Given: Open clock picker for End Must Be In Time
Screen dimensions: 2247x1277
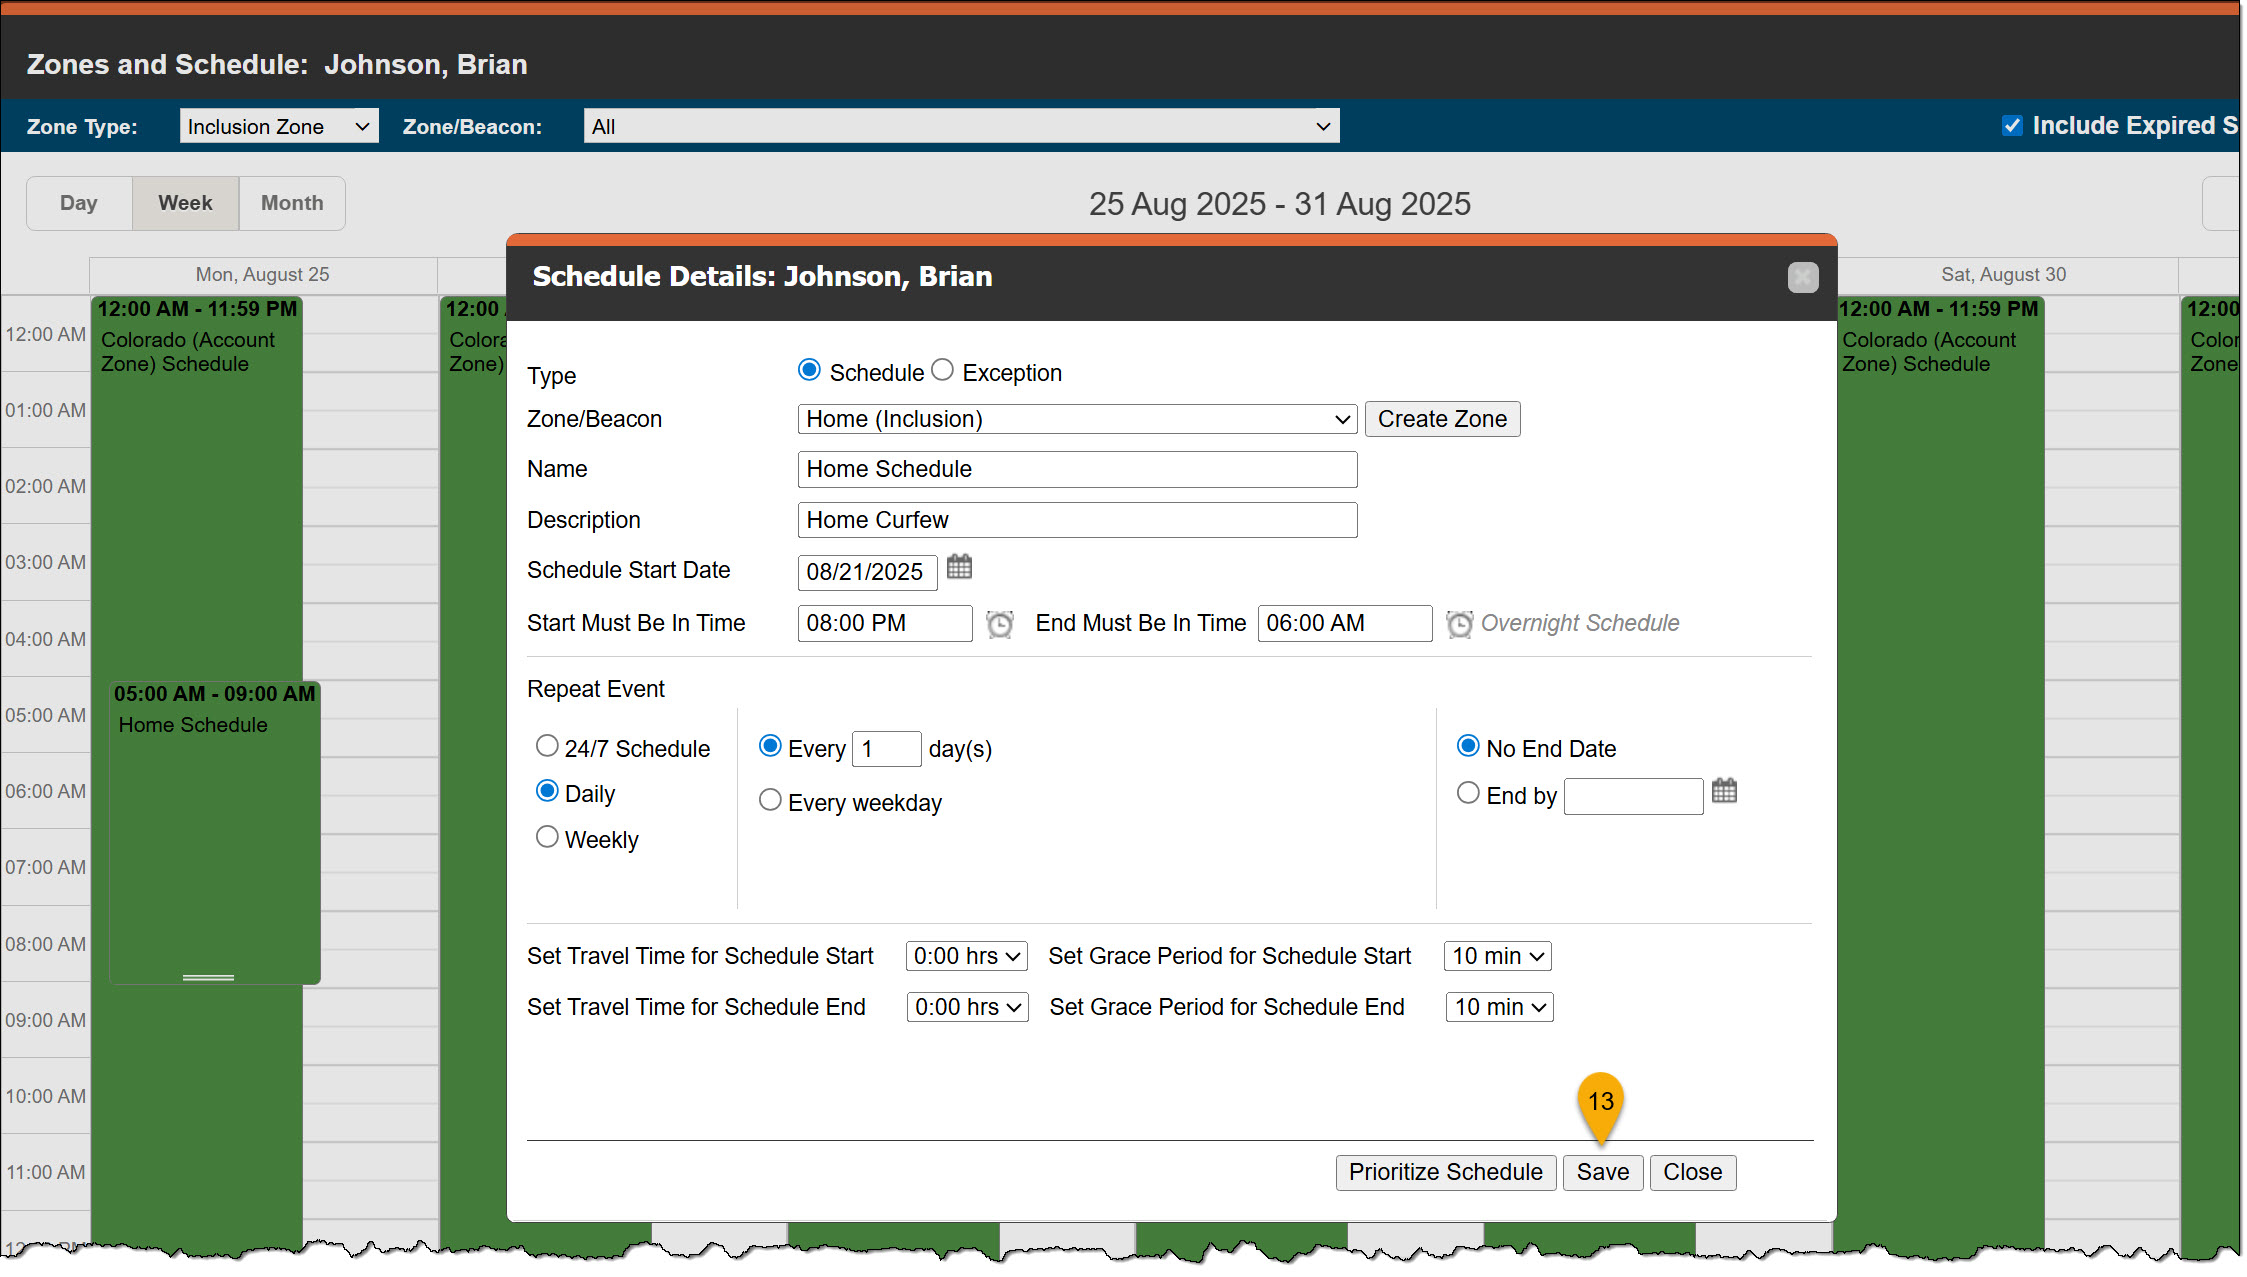Looking at the screenshot, I should point(1459,624).
